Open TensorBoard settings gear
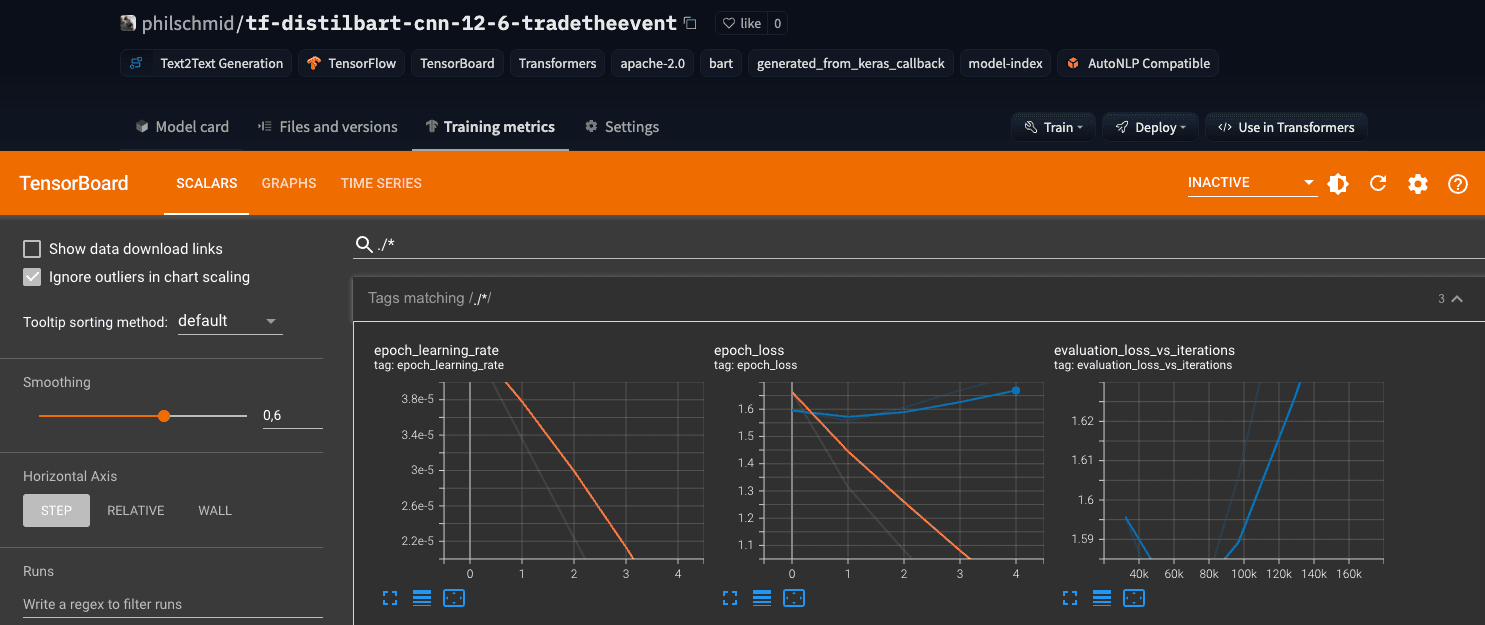The height and width of the screenshot is (625, 1485). click(x=1418, y=183)
